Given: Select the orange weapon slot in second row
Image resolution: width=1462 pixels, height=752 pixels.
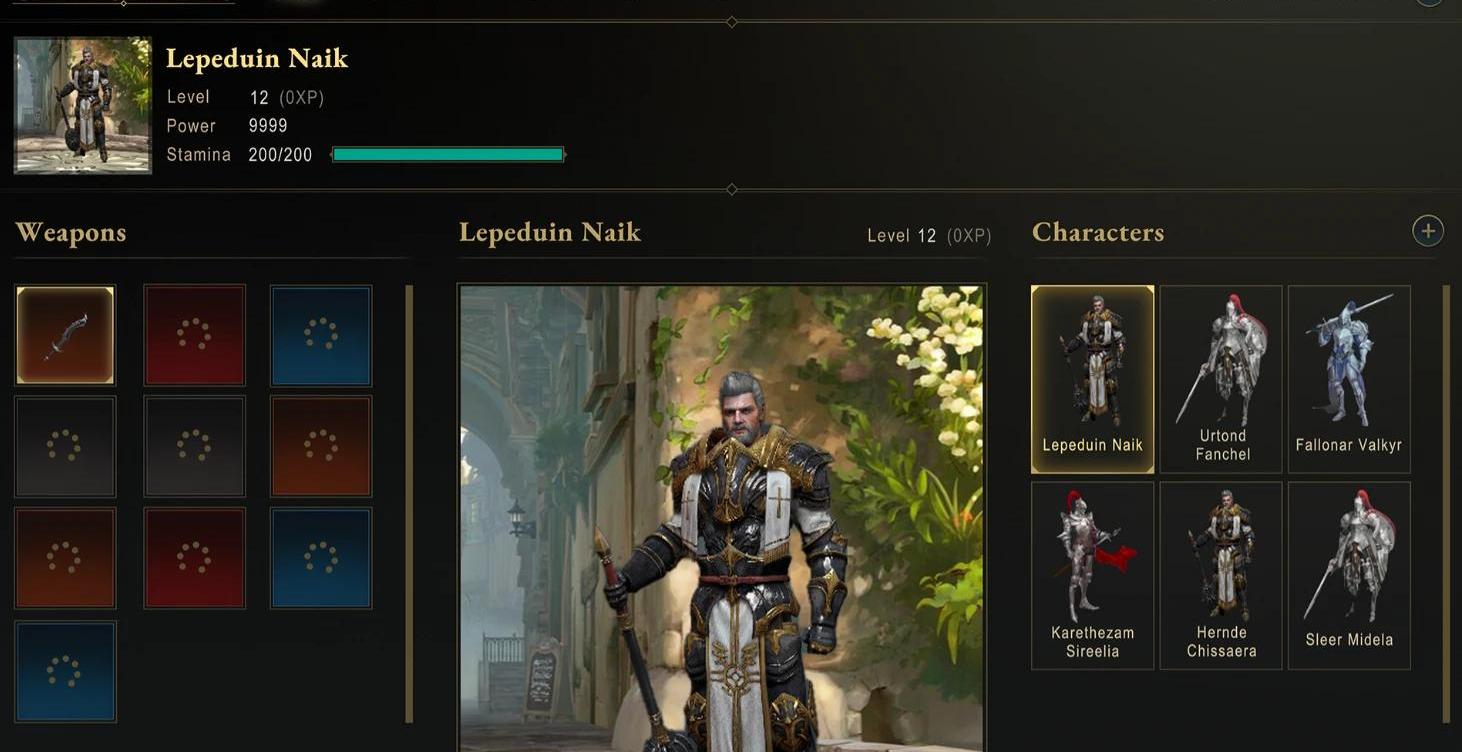Looking at the screenshot, I should [321, 446].
